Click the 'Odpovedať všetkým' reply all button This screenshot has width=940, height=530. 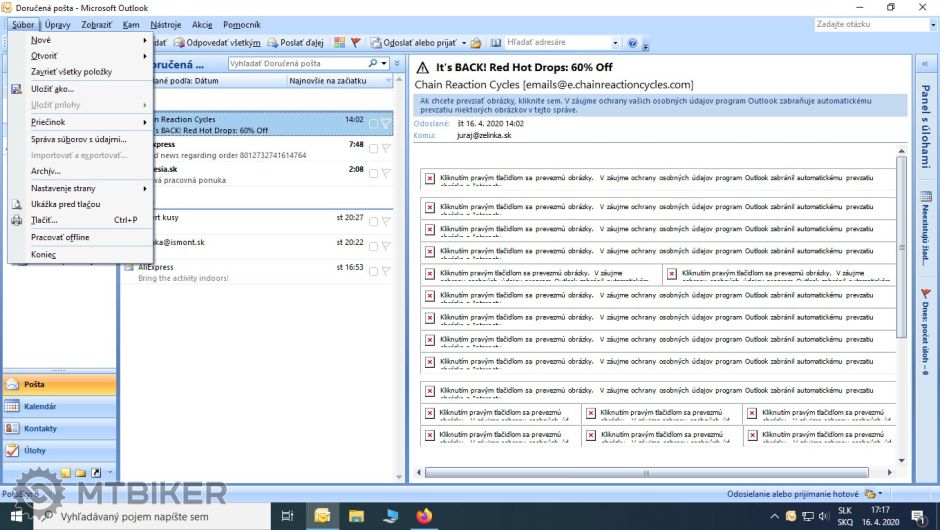[x=224, y=43]
